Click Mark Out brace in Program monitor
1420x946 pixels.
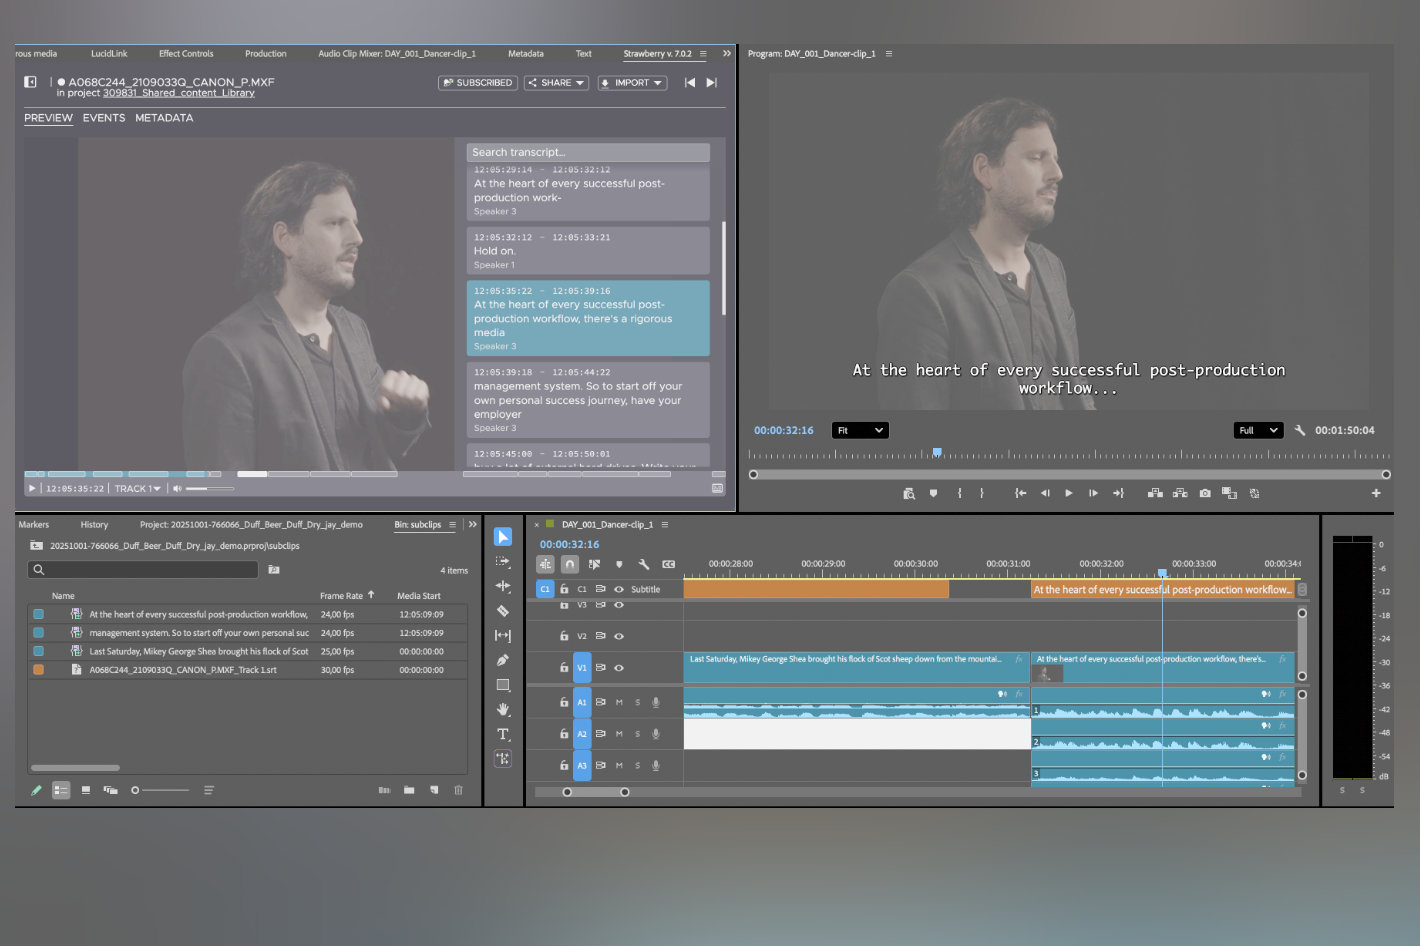click(982, 493)
